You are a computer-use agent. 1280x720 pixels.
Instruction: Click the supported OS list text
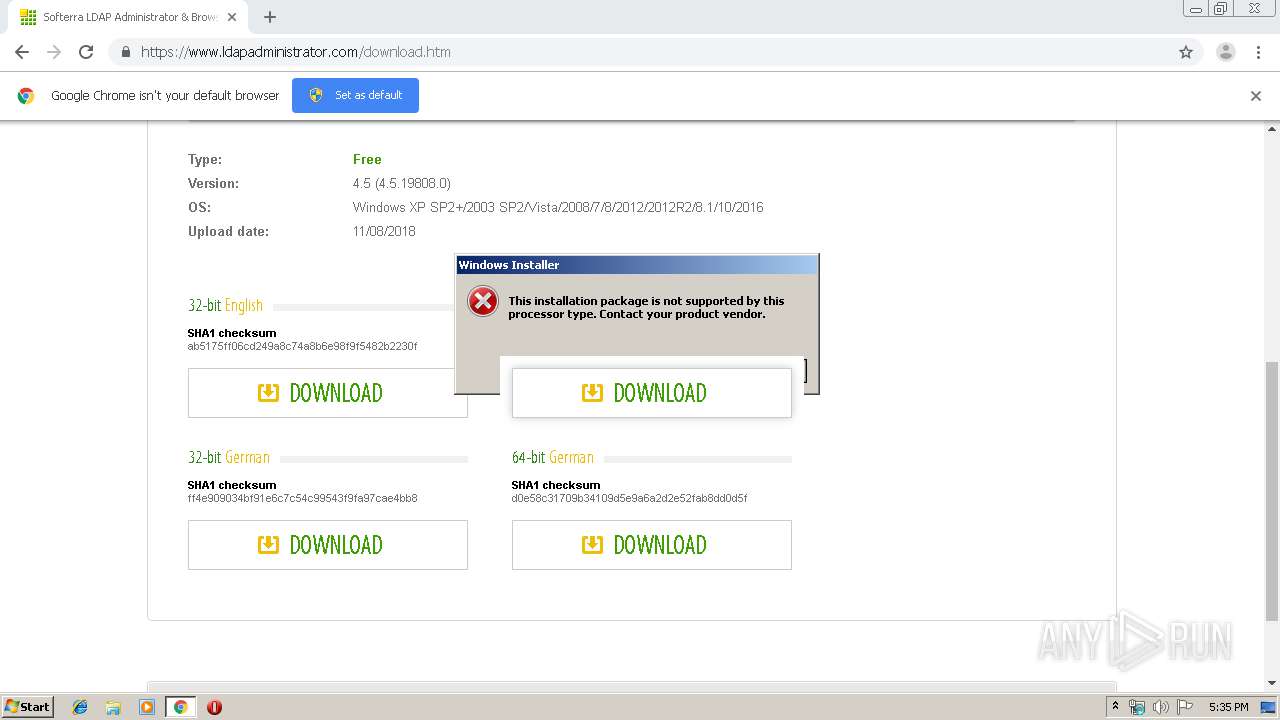558,207
